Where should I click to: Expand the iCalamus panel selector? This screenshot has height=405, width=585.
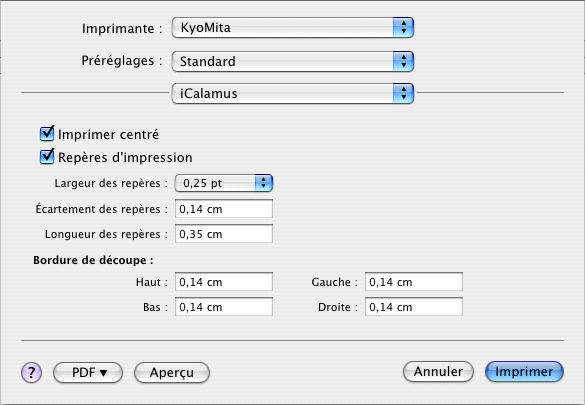click(x=292, y=93)
